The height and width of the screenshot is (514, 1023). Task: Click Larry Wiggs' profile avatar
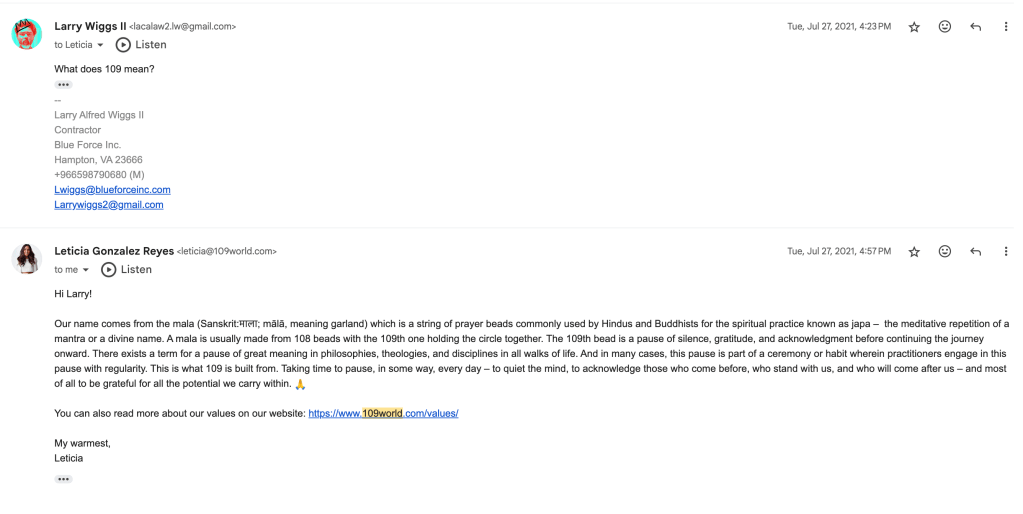pos(27,34)
